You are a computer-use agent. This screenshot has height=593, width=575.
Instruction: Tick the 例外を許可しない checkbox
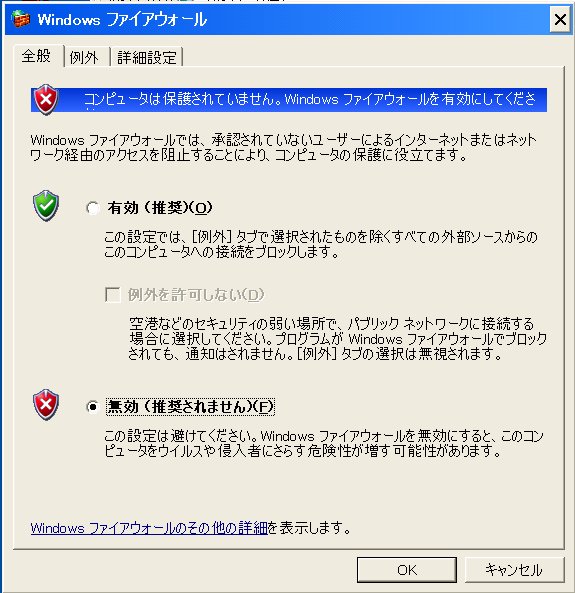point(113,295)
